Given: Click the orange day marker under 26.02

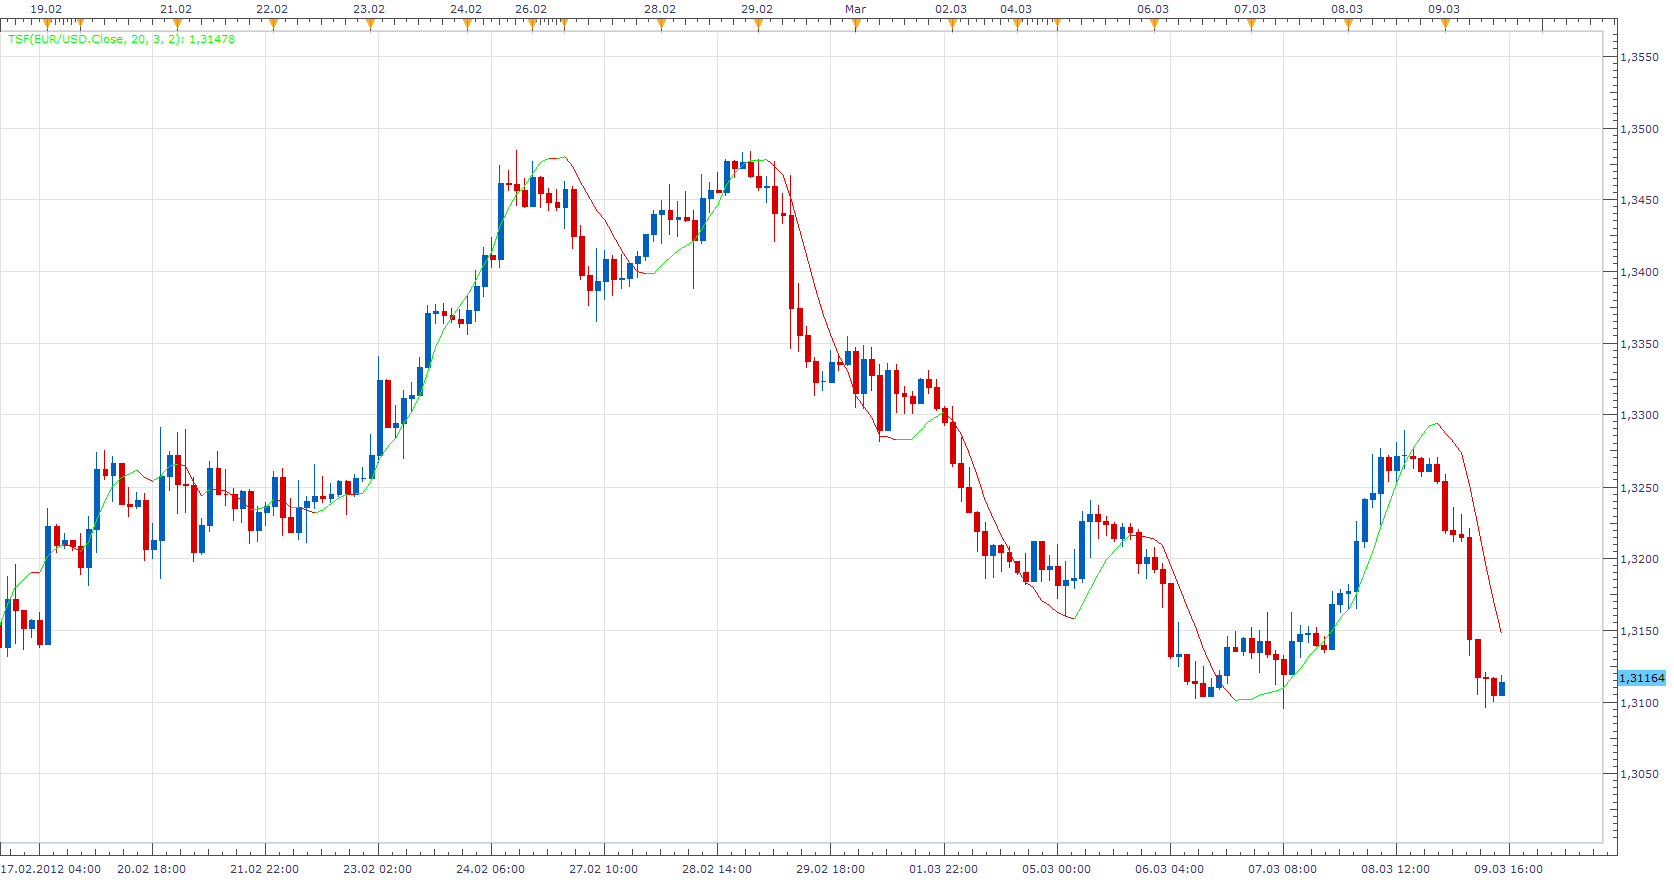Looking at the screenshot, I should [532, 24].
